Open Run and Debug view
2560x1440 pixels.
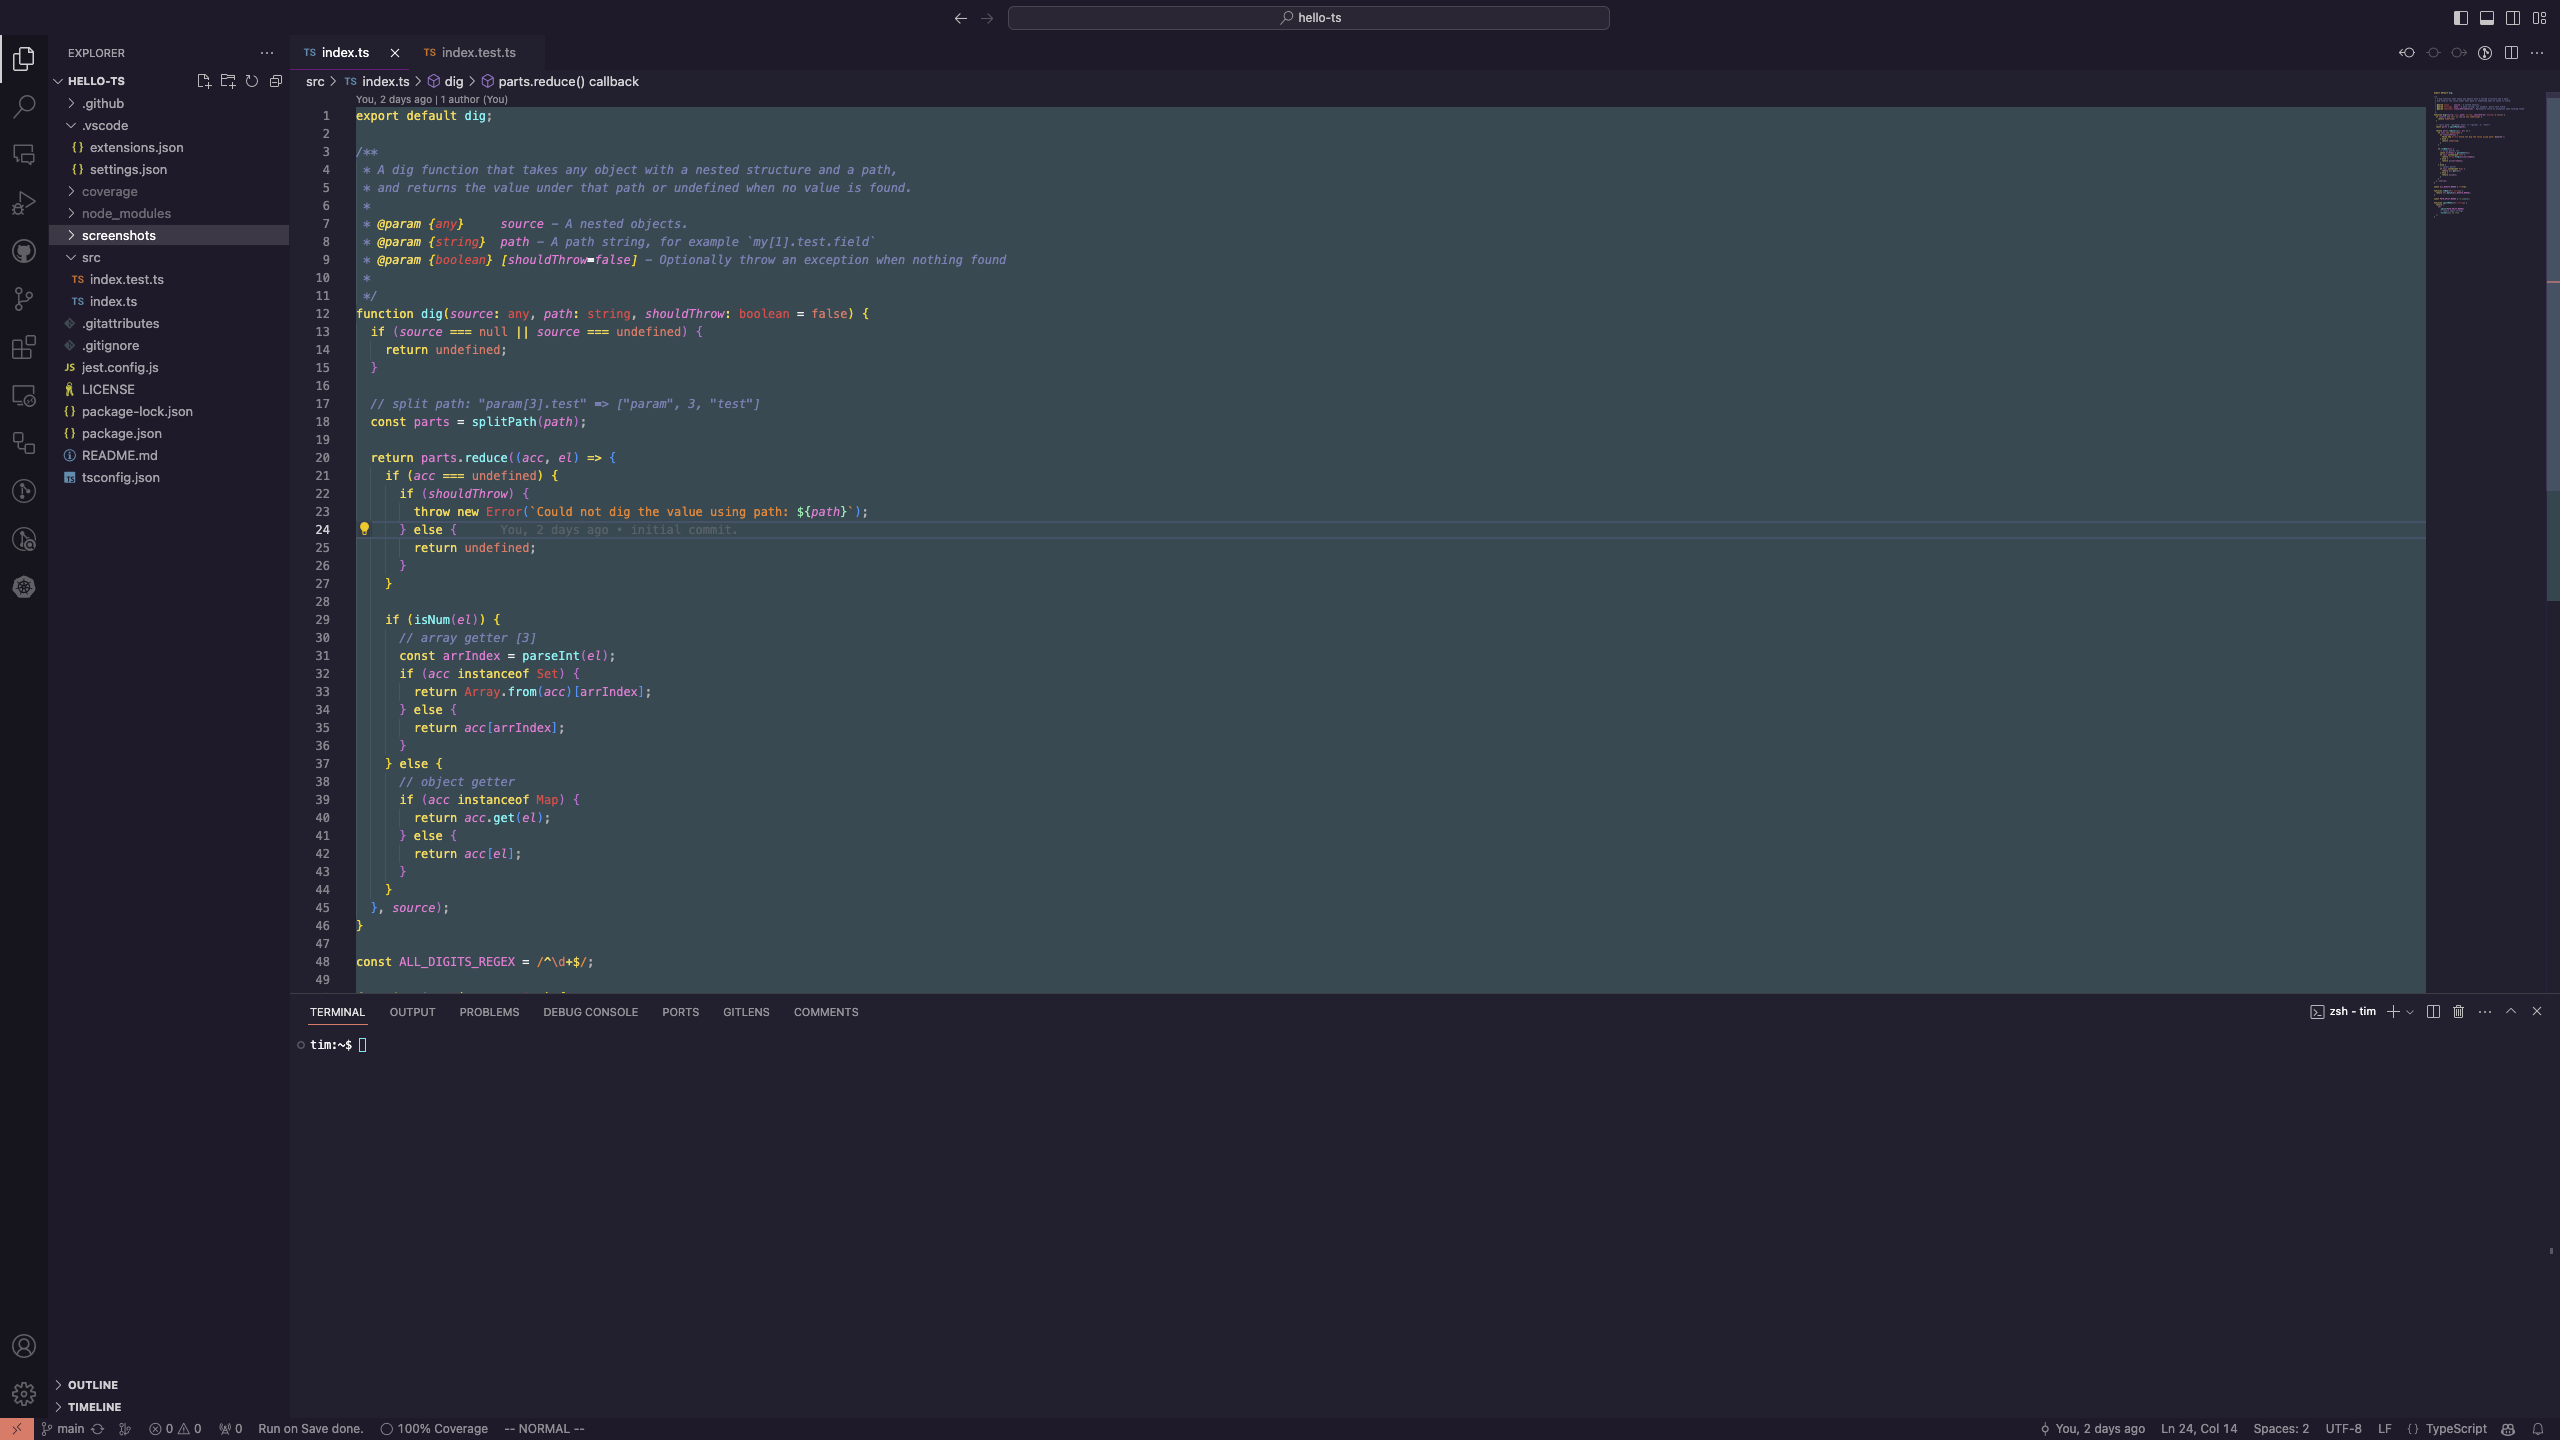(24, 203)
